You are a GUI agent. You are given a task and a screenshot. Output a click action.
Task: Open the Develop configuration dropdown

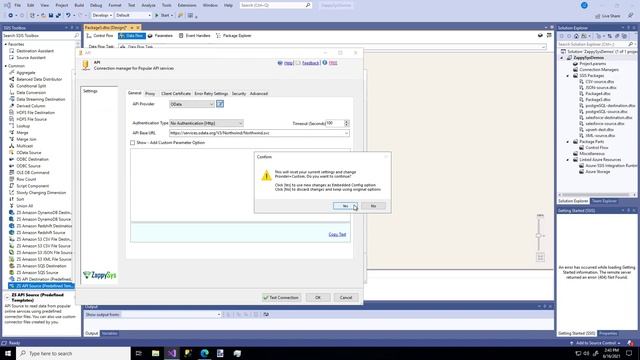pos(102,16)
